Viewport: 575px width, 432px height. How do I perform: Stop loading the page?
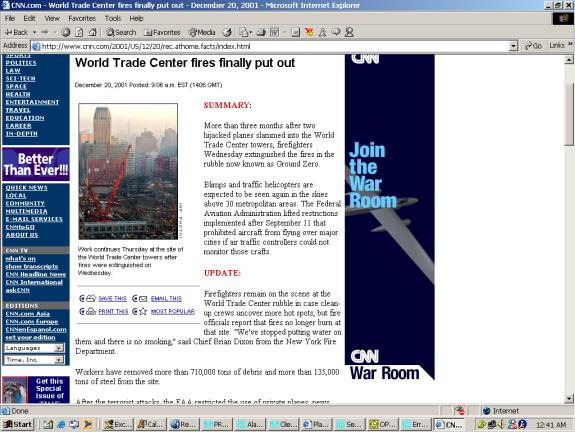[66, 32]
